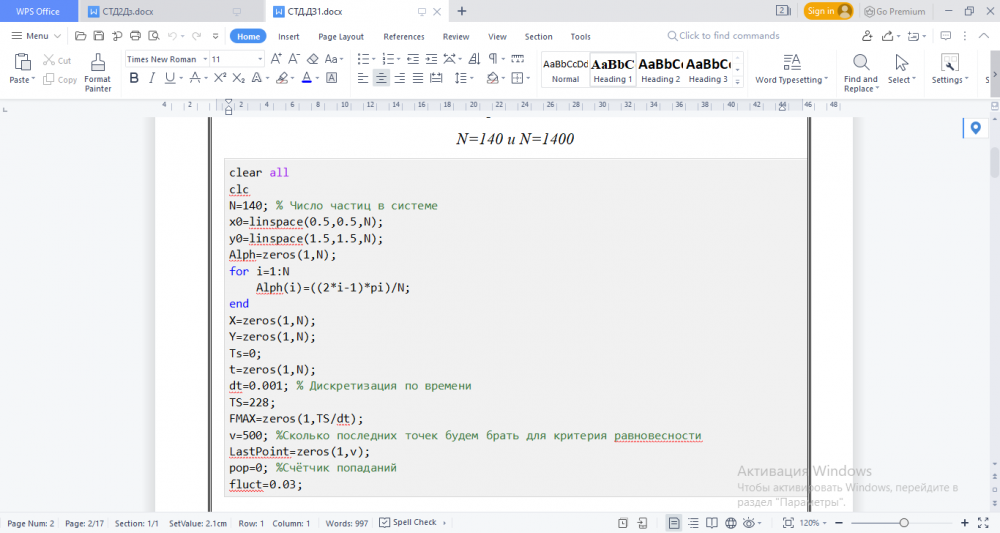Click the Increase Indent icon
Screen dimensions: 1000x533
pos(431,59)
